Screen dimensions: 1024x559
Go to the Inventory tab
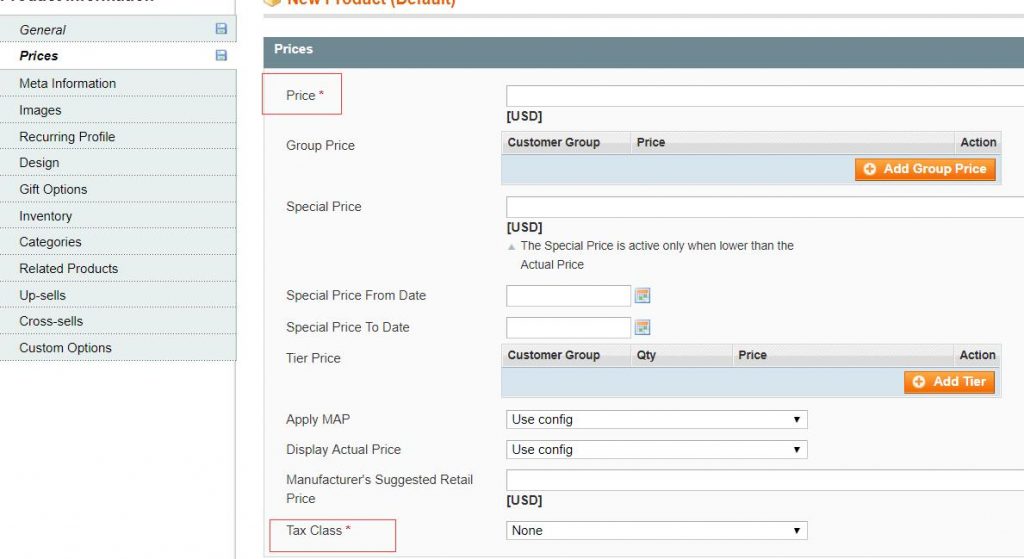pos(46,216)
